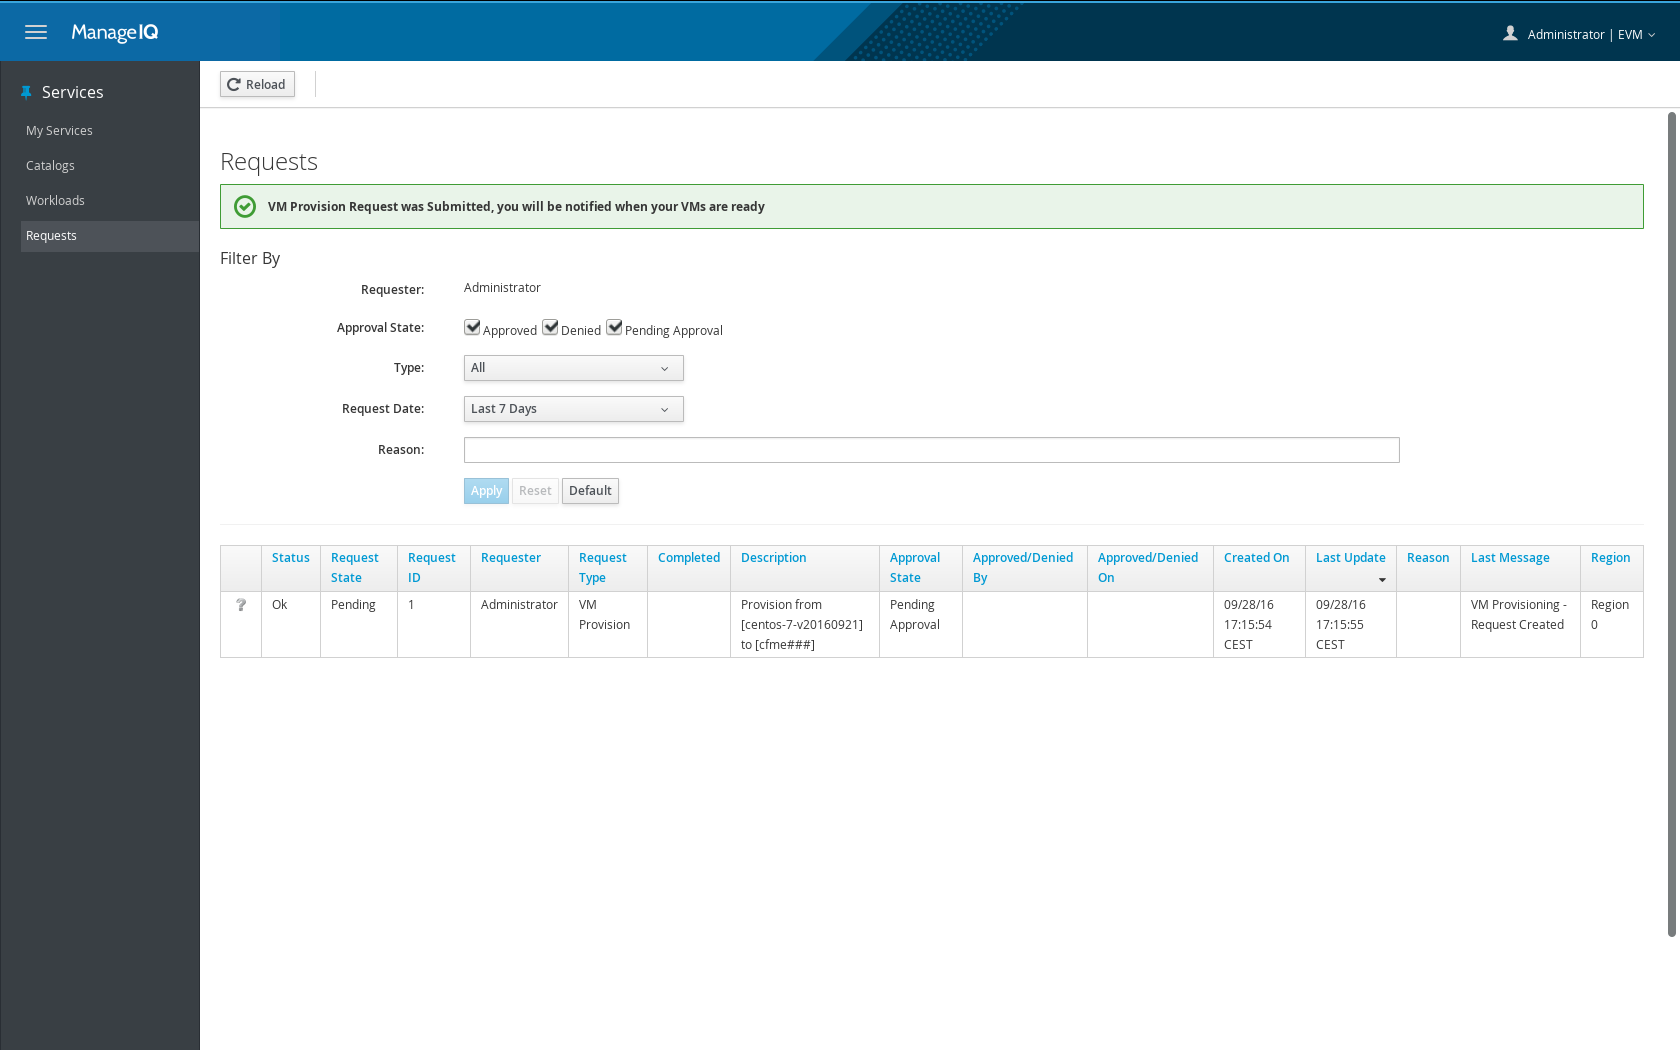Click the 'VM Provision' request type cell
The height and width of the screenshot is (1050, 1680).
pyautogui.click(x=608, y=625)
